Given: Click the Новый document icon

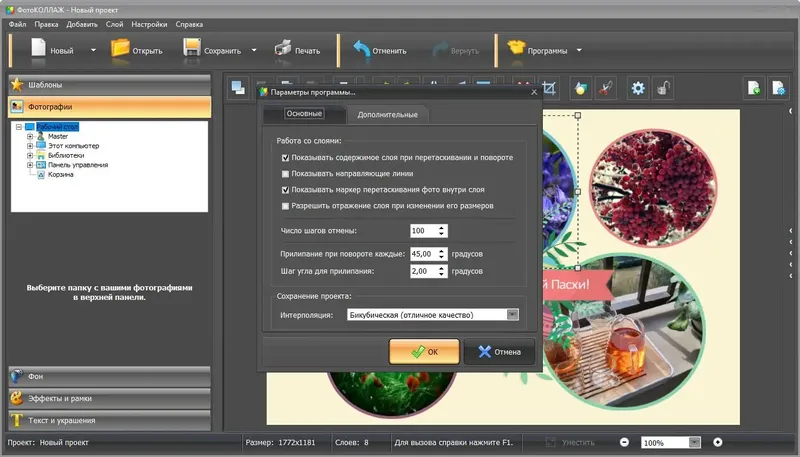Looking at the screenshot, I should click(38, 47).
